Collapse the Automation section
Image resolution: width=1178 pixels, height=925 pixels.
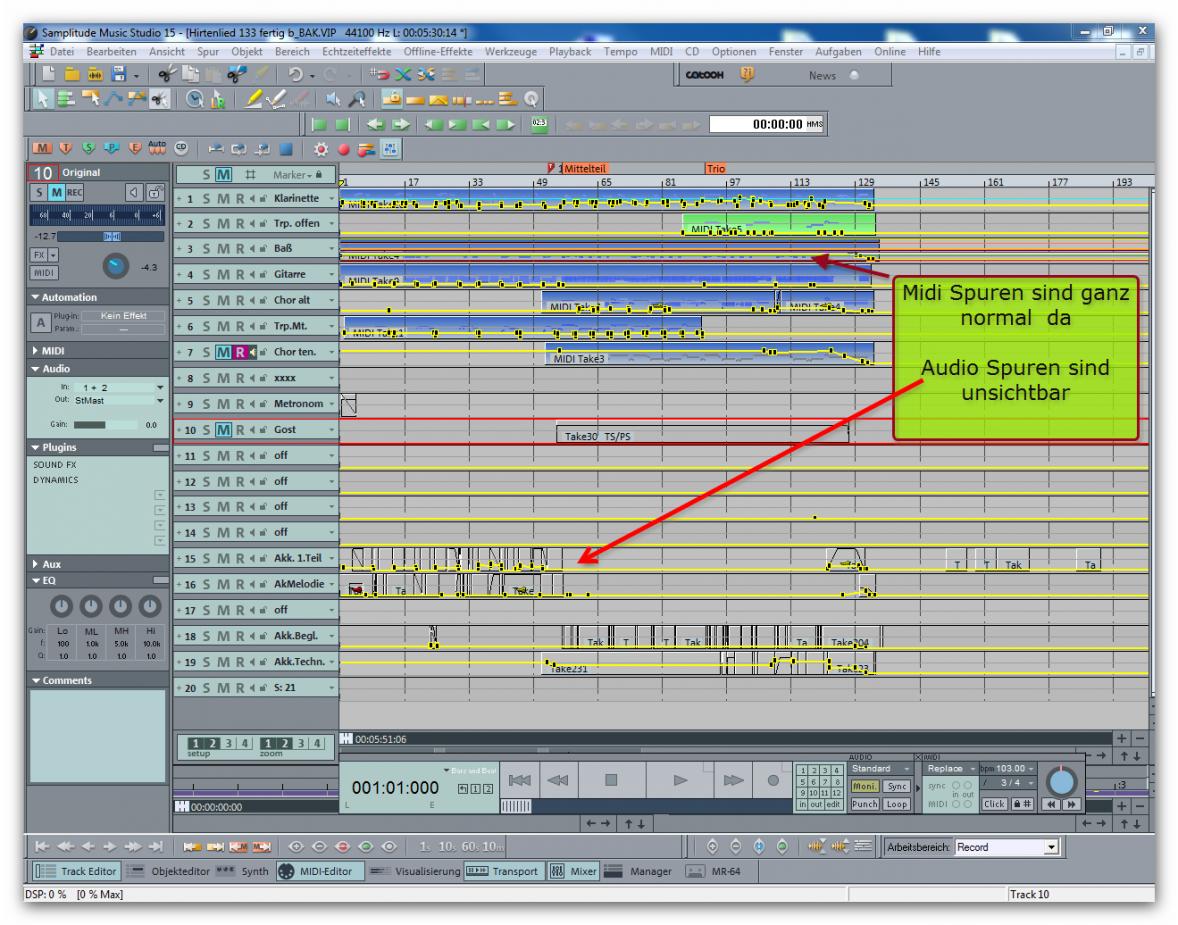coord(35,298)
